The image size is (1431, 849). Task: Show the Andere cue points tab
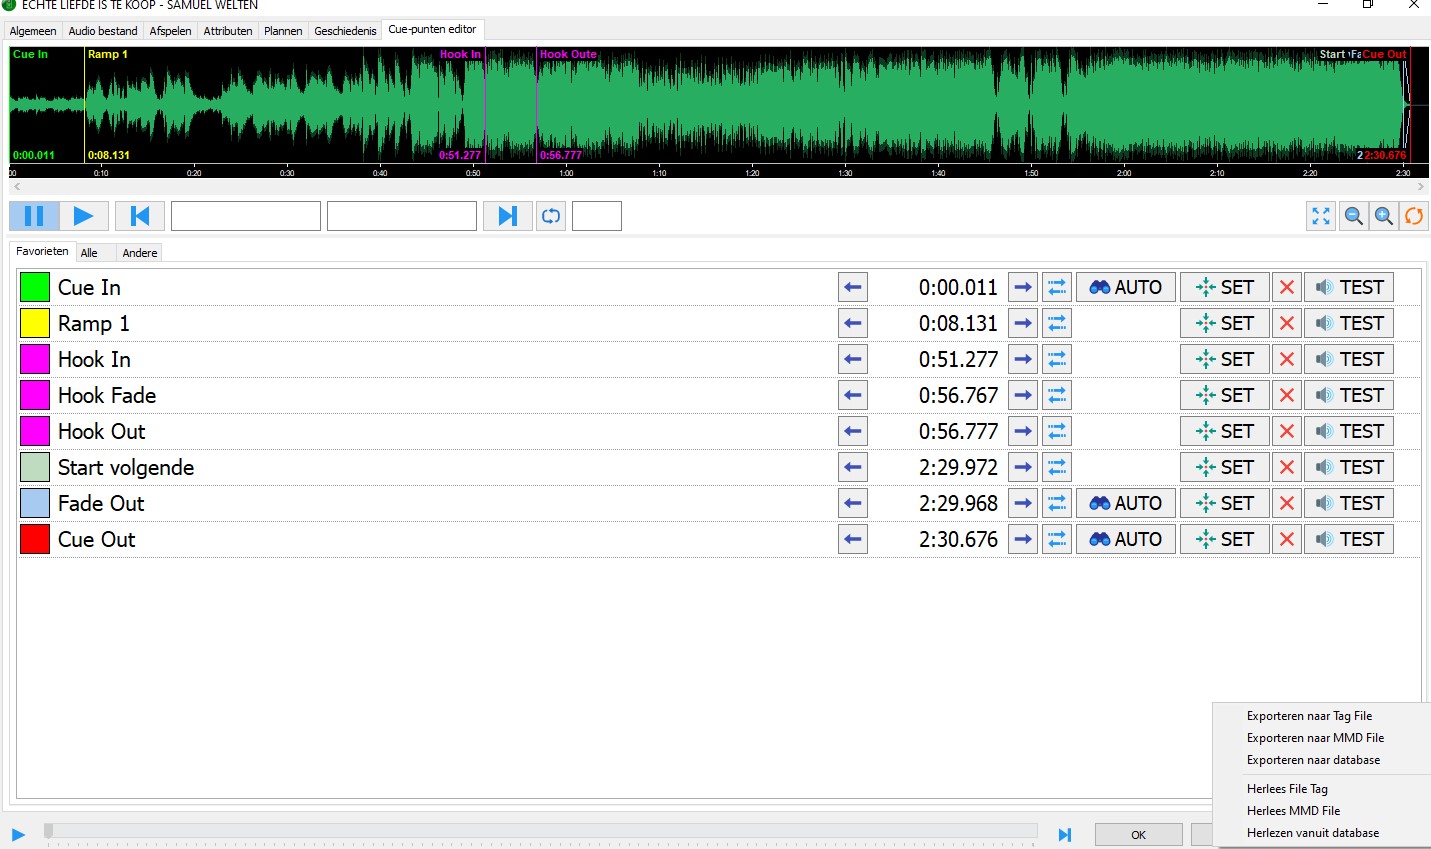point(140,253)
